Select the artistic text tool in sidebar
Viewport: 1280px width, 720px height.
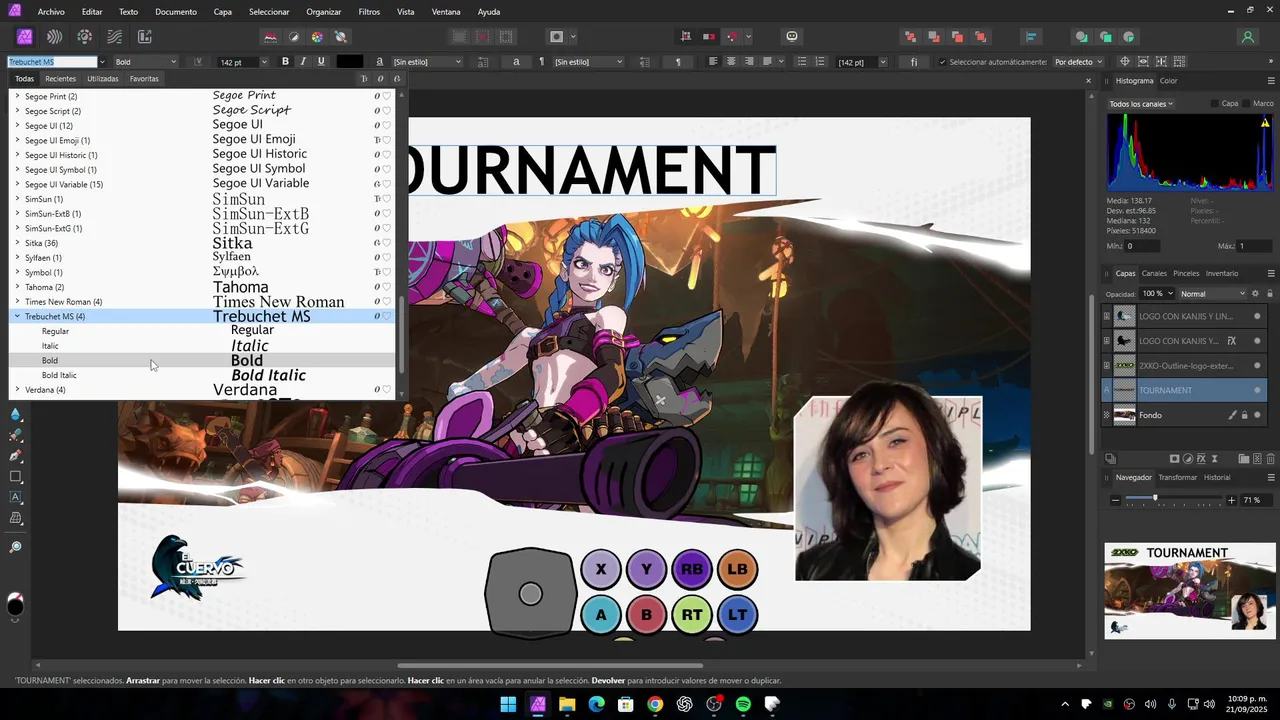[15, 497]
